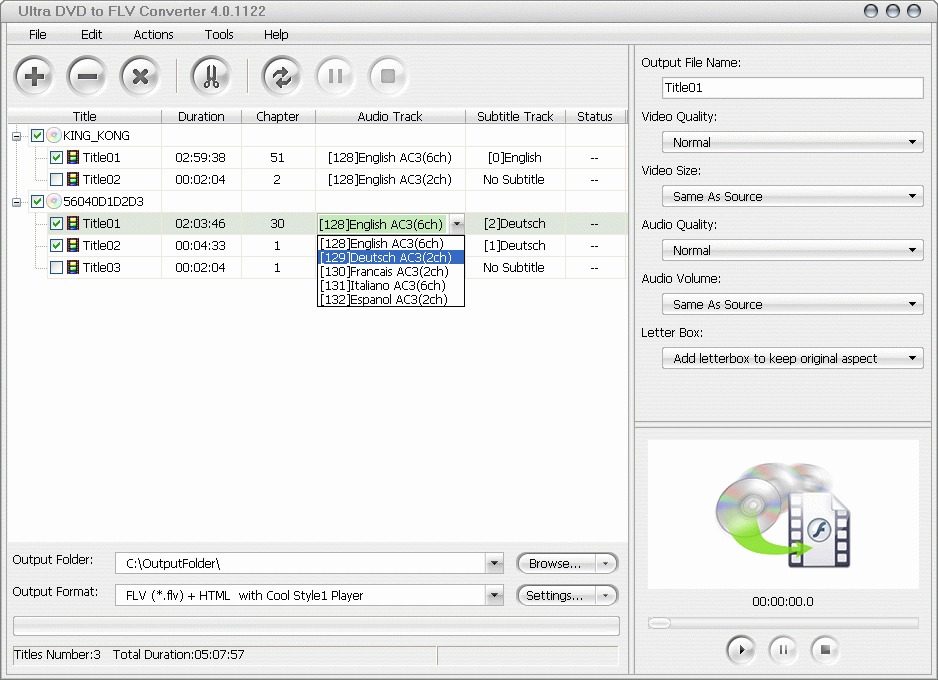938x680 pixels.
Task: Pause the preview player
Action: tap(783, 649)
